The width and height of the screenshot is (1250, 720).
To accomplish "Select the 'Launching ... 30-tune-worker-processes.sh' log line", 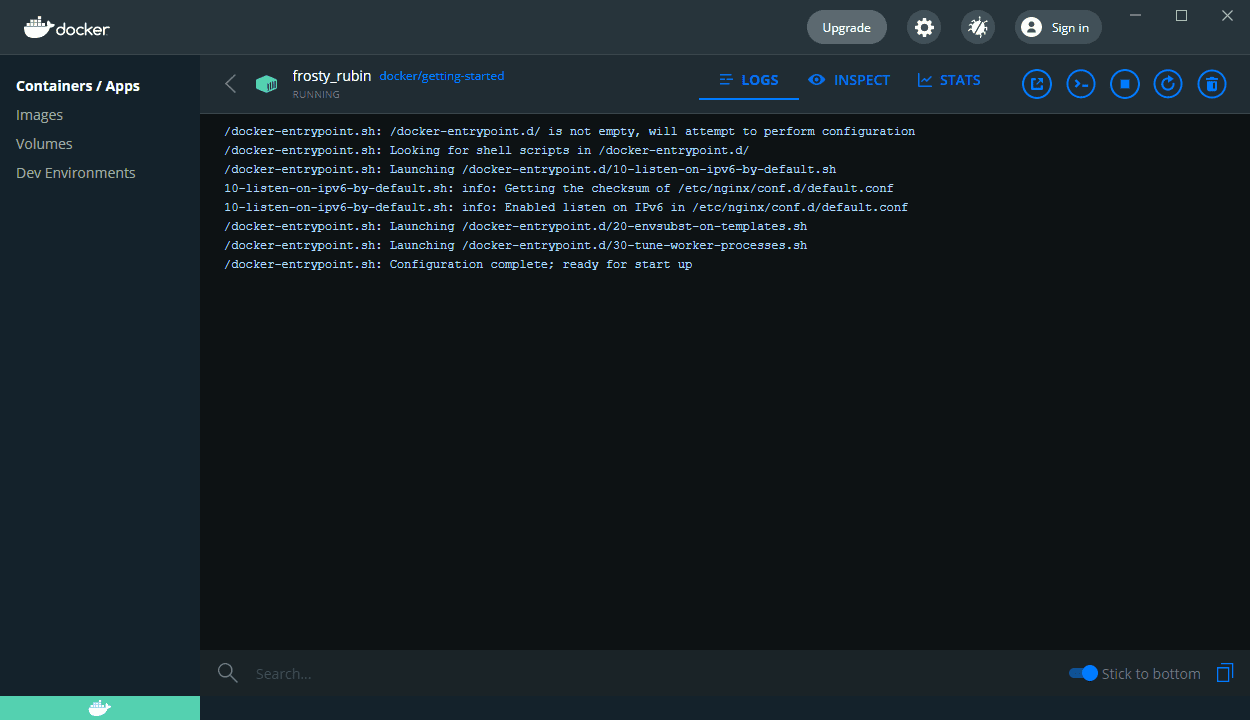I will click(516, 246).
